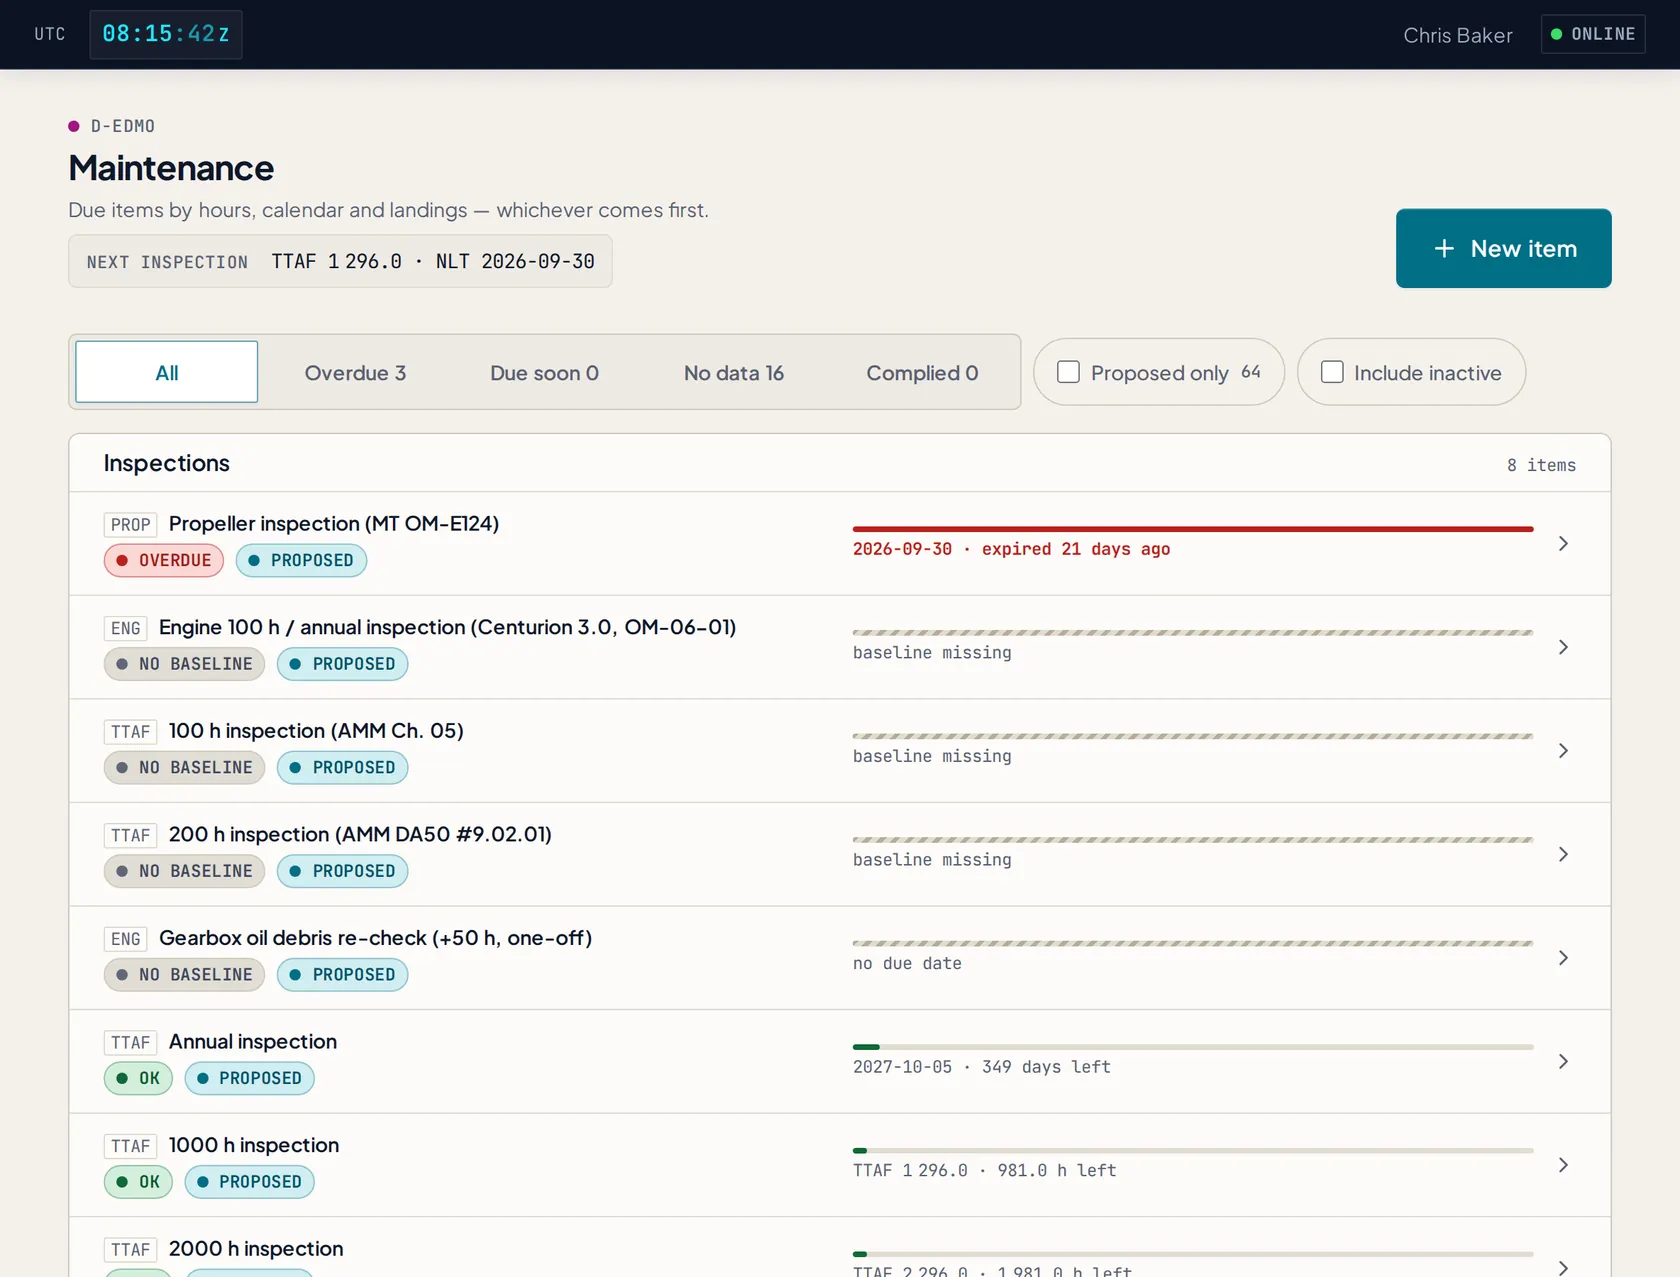Select the All tab
Screen dimensions: 1680x1277
[x=167, y=372]
